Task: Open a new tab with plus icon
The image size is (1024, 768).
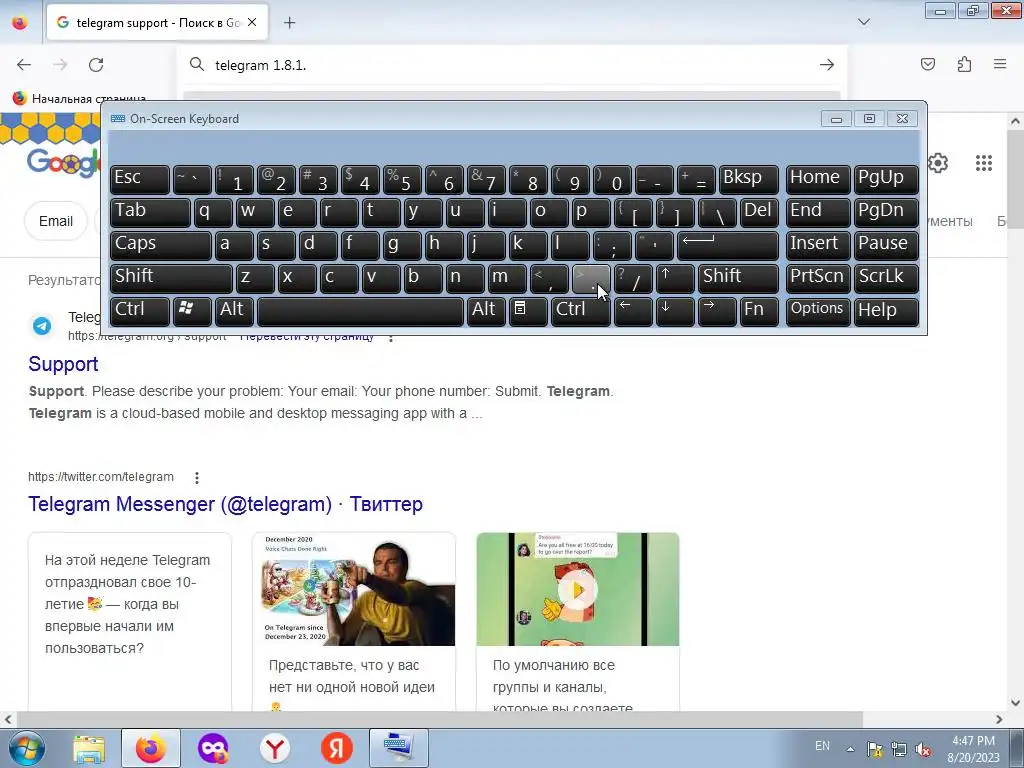Action: (x=289, y=23)
